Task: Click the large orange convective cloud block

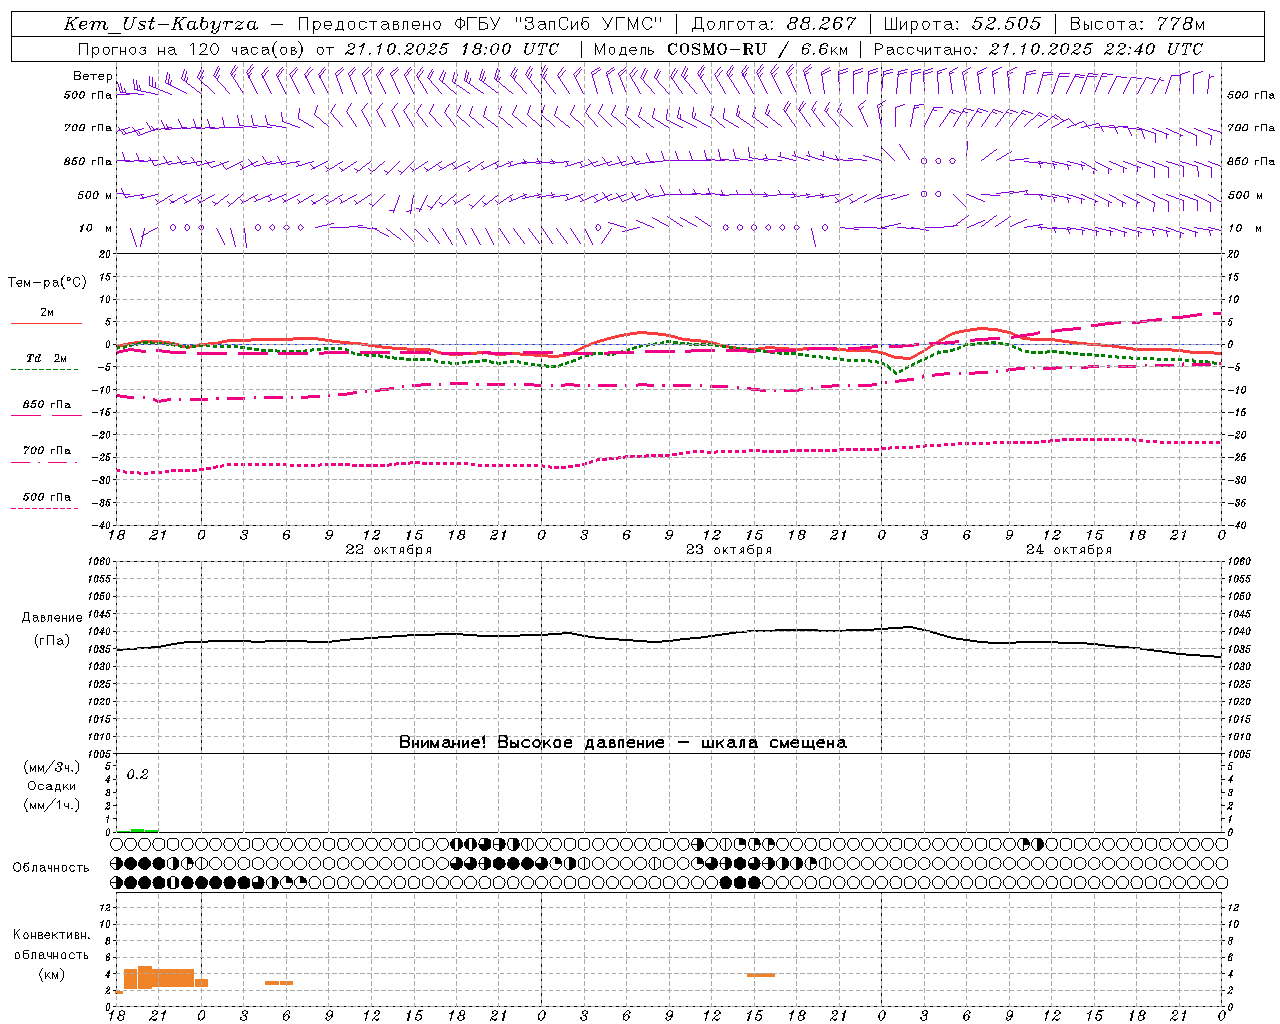Action: (x=159, y=977)
